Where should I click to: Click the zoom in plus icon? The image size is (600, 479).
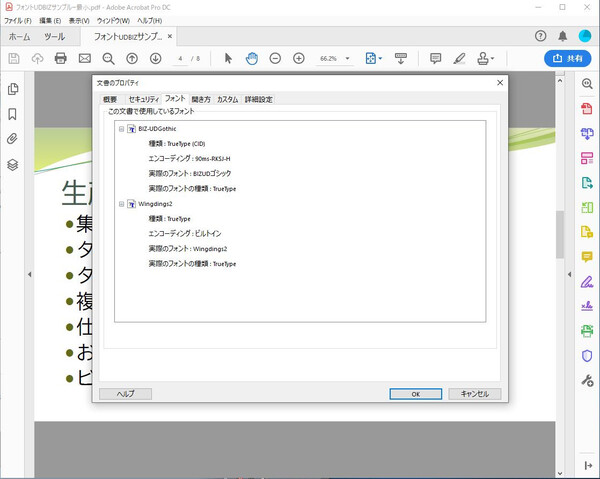tap(298, 58)
